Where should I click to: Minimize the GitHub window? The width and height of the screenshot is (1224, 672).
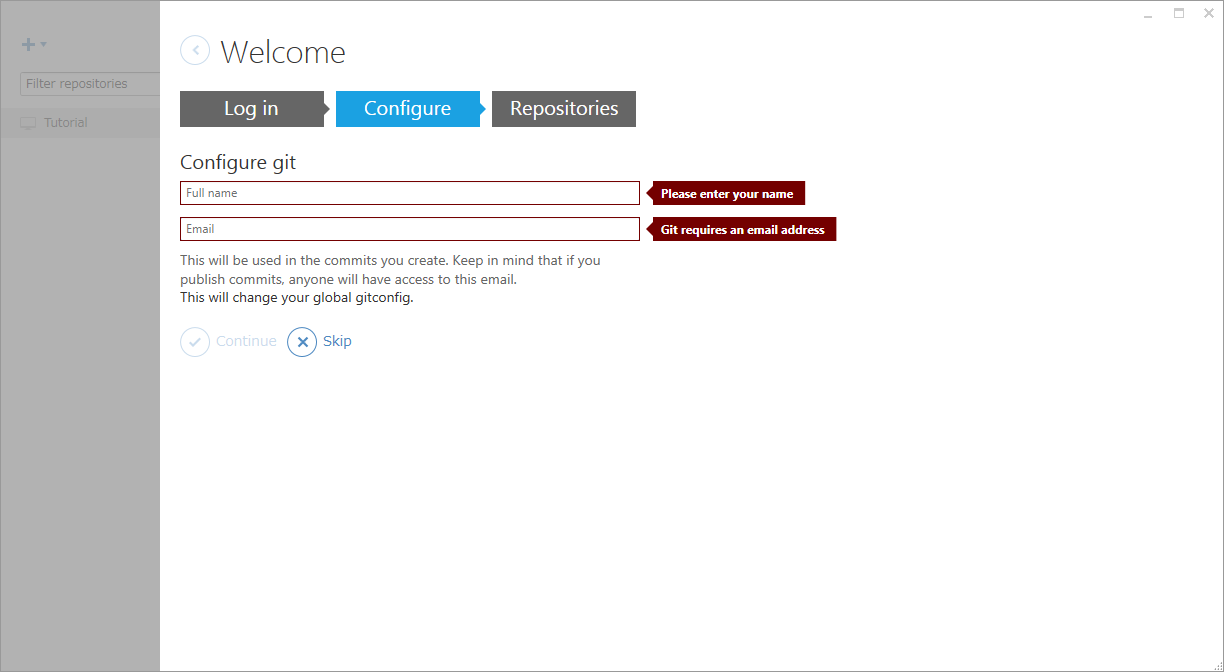coord(1148,14)
